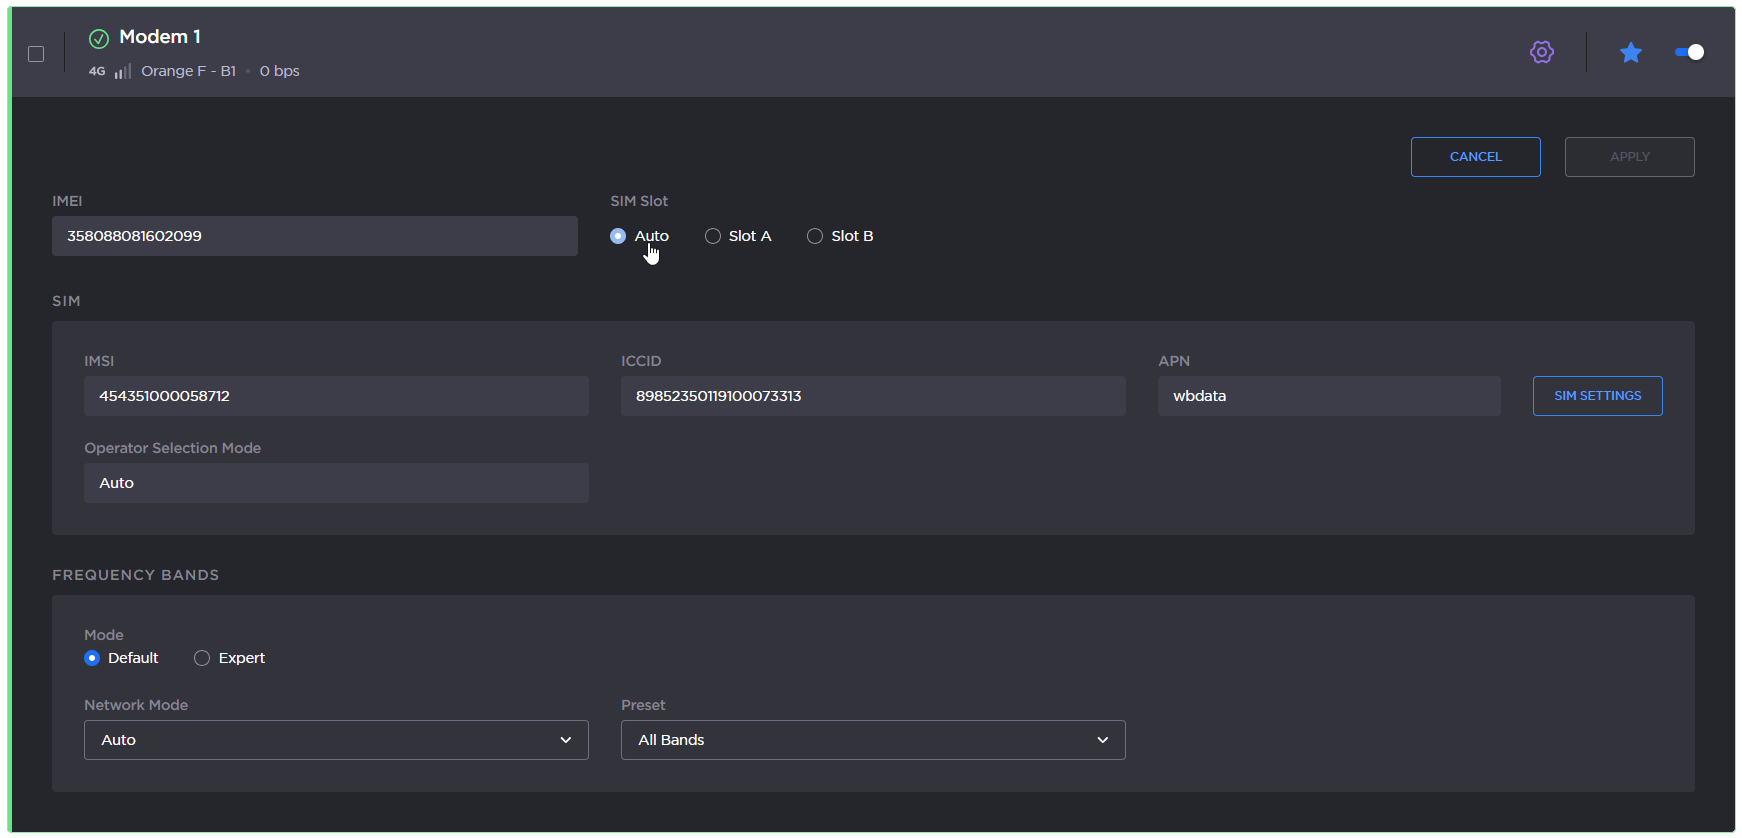Click the IMEI number field
Image resolution: width=1742 pixels, height=838 pixels.
pos(314,236)
